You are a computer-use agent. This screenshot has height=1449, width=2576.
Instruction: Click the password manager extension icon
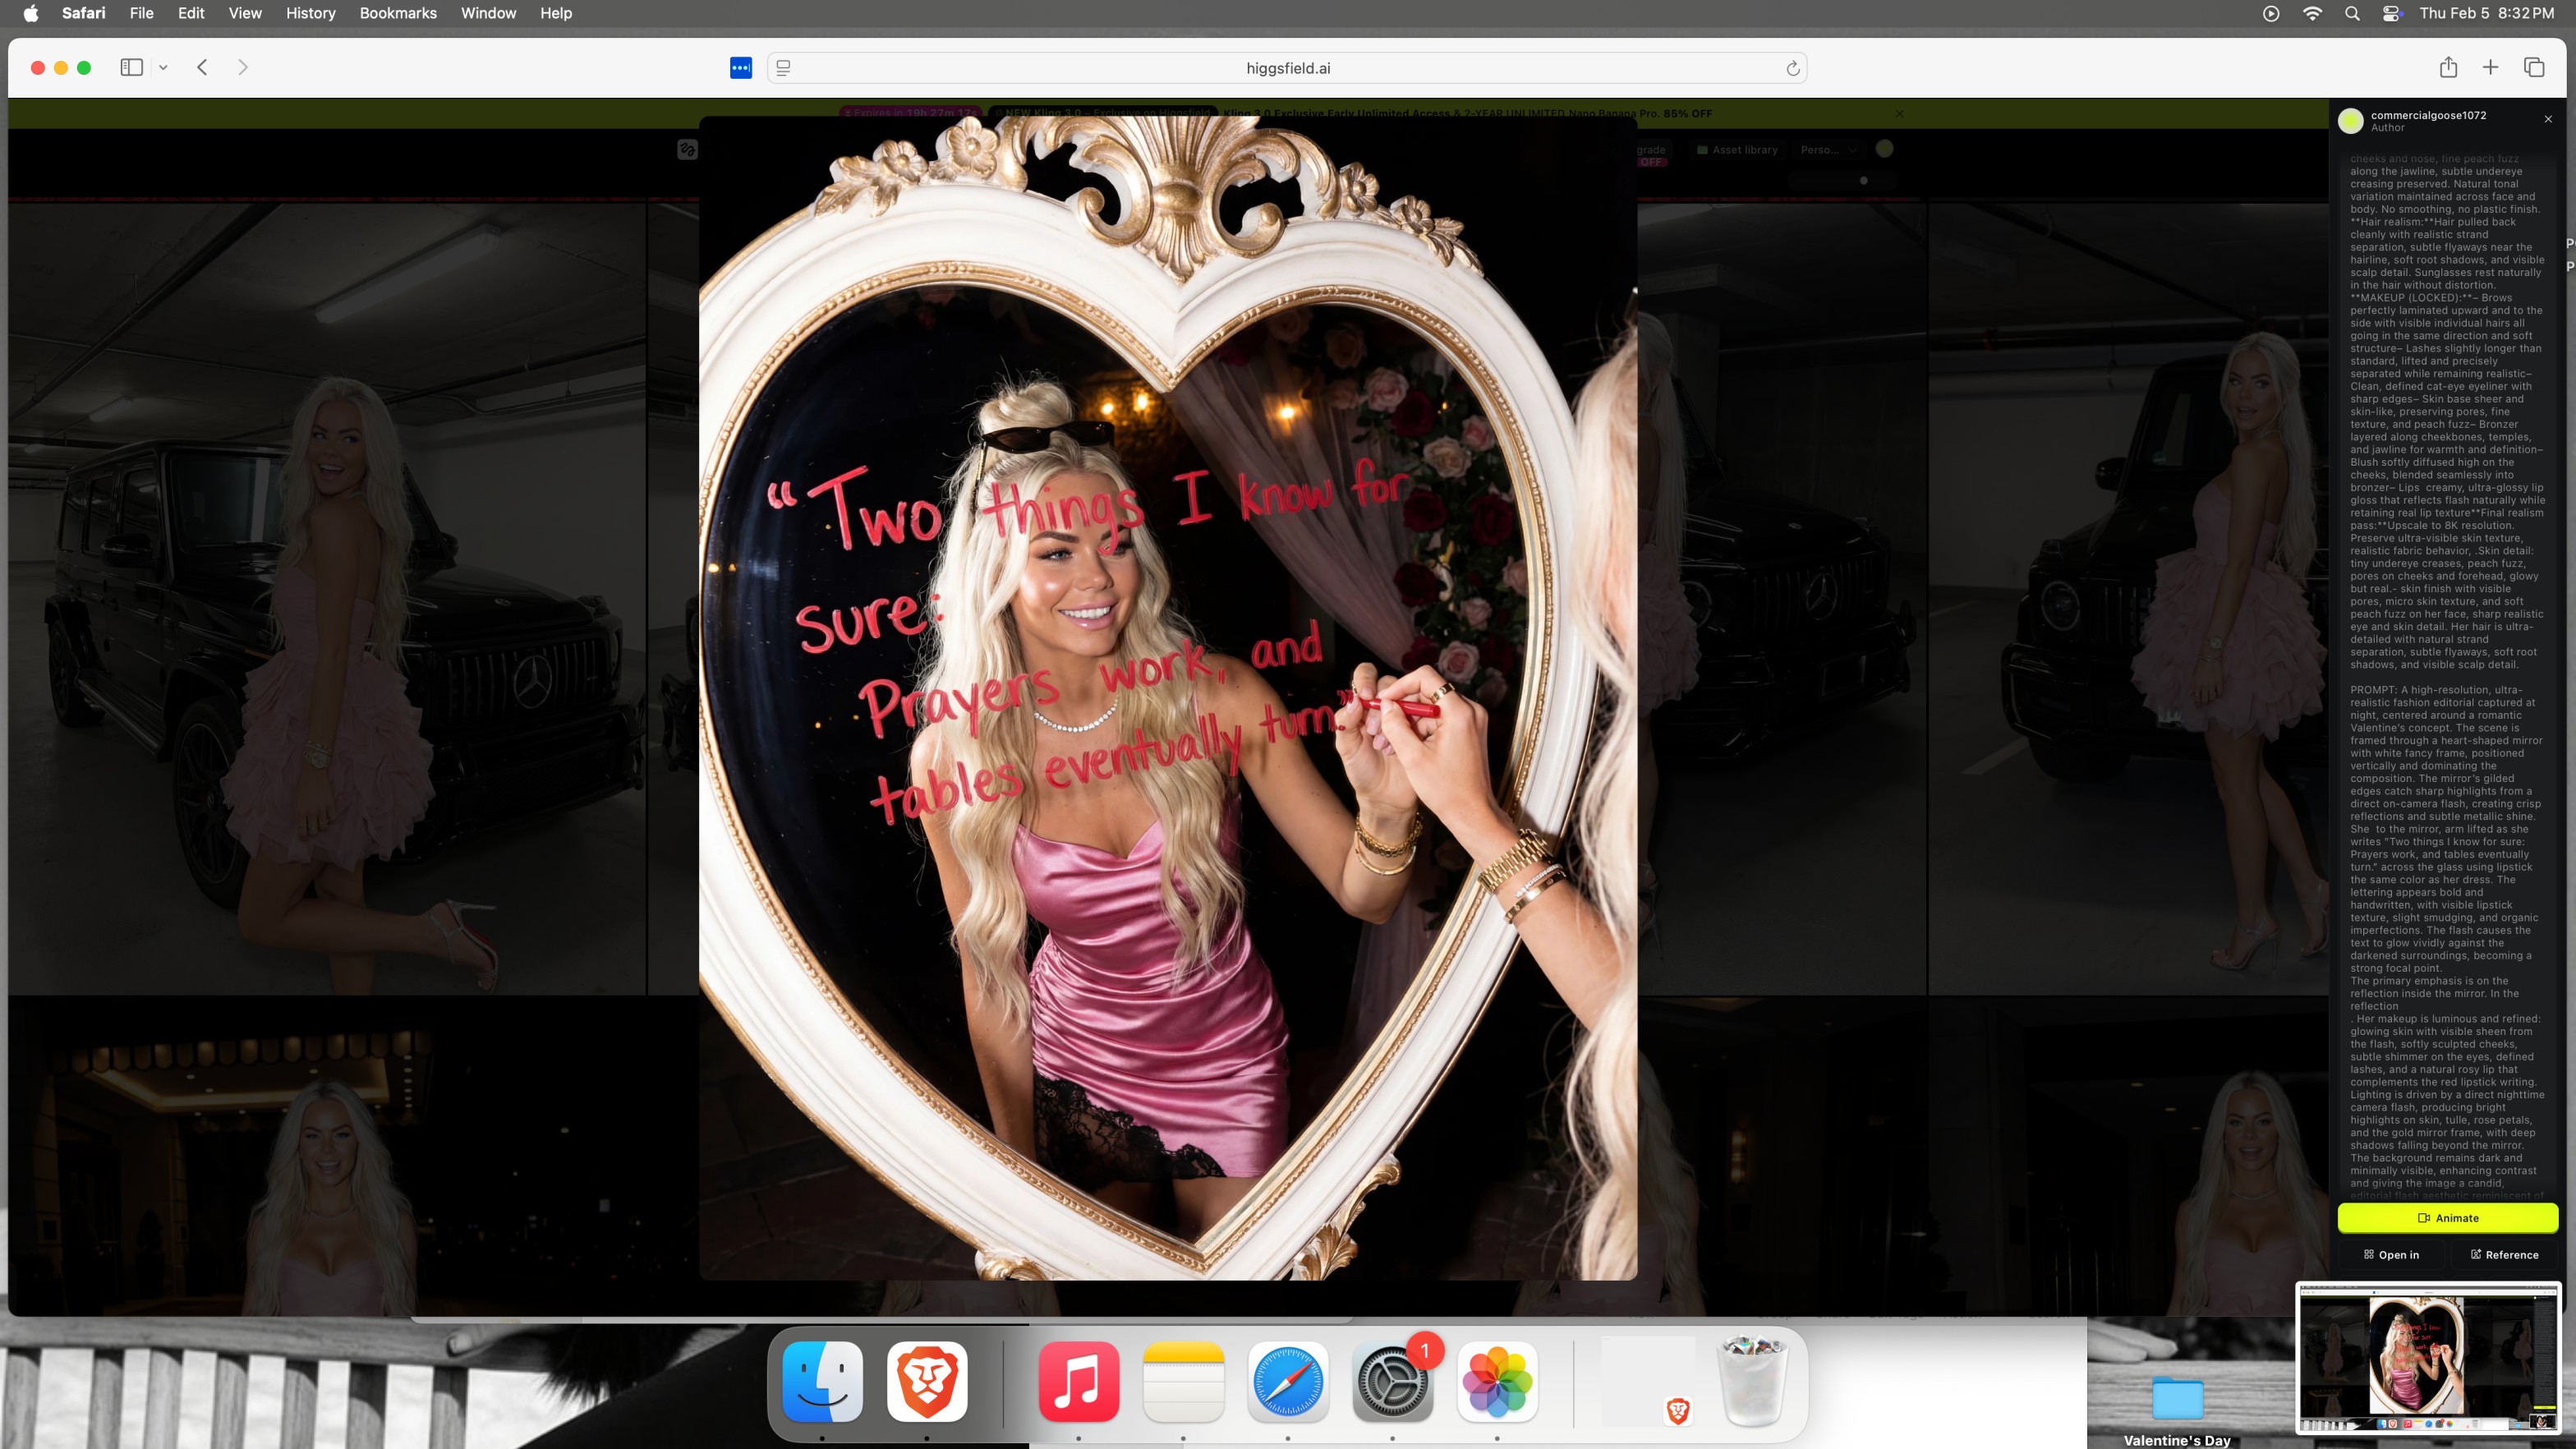pyautogui.click(x=740, y=68)
